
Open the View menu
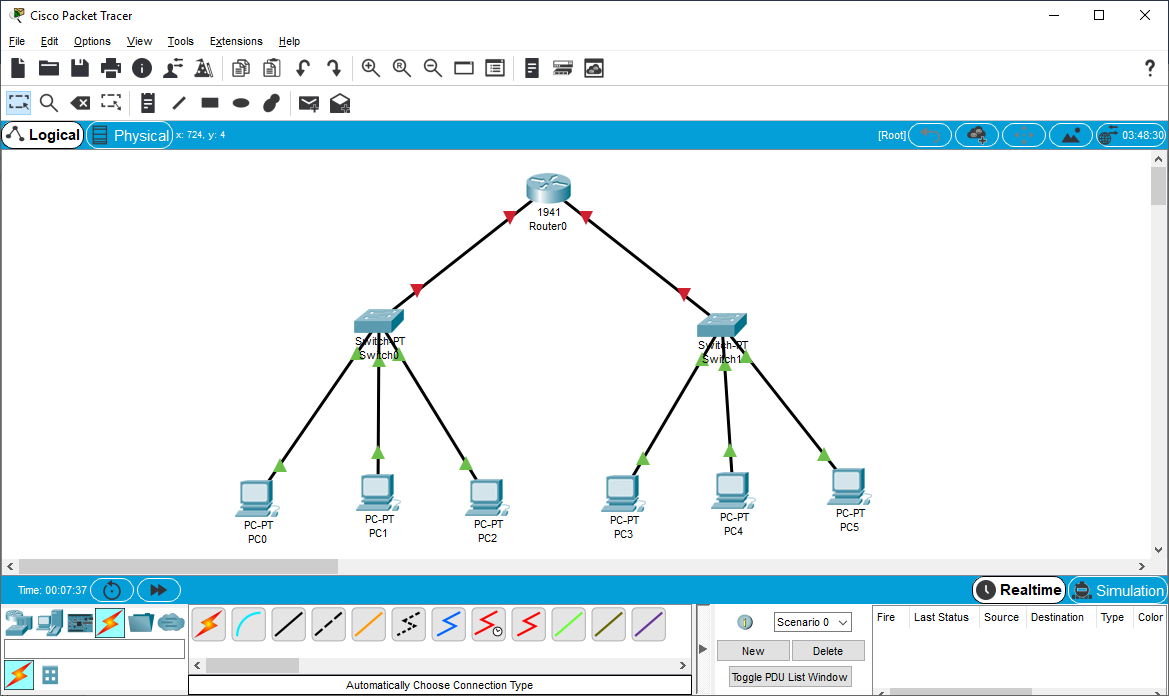(x=139, y=41)
